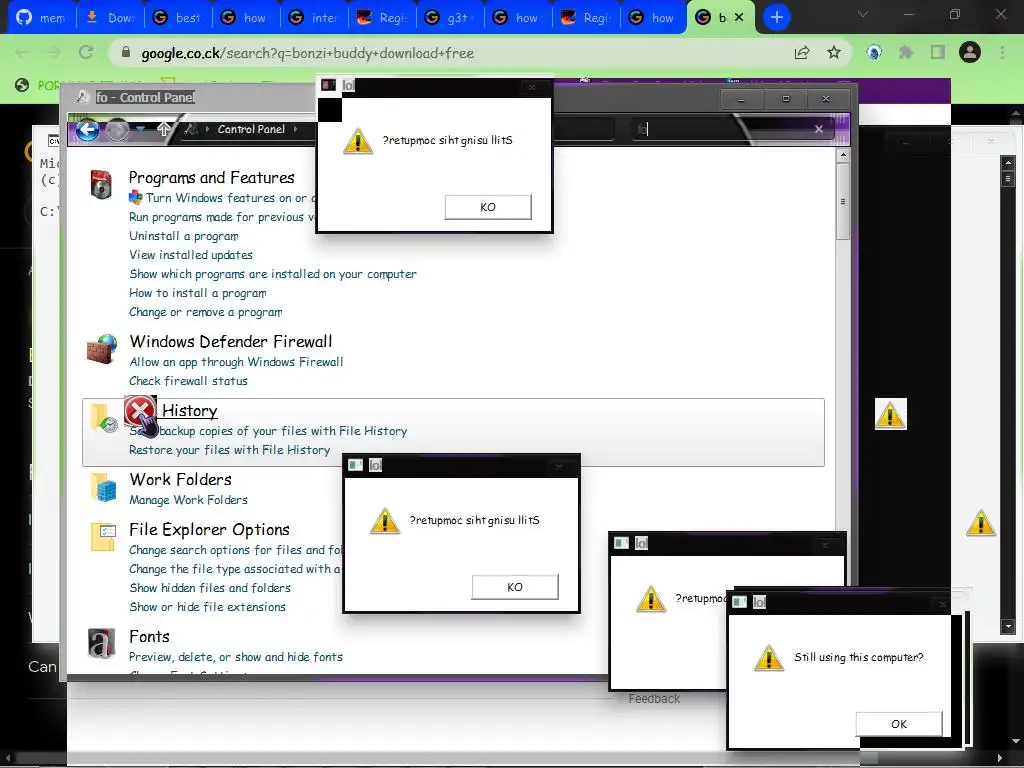The image size is (1024, 768).
Task: Open the Fonts heading link
Action: 150,637
